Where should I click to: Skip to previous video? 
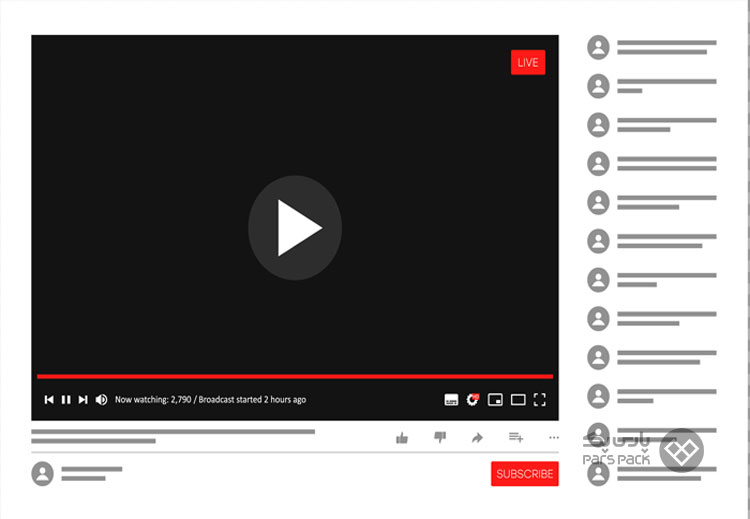[49, 399]
